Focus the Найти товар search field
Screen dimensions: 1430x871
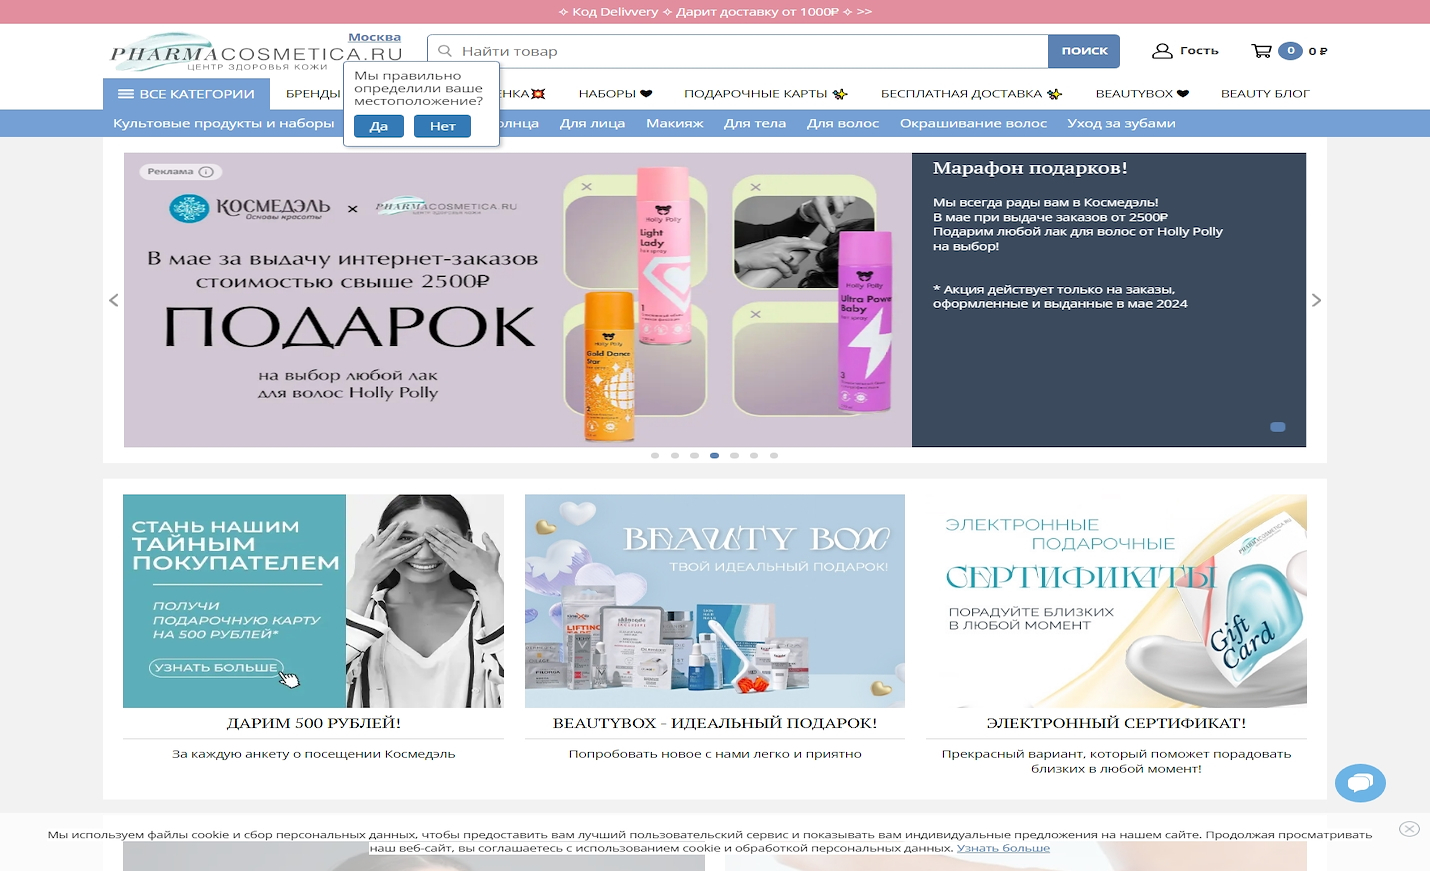(738, 51)
